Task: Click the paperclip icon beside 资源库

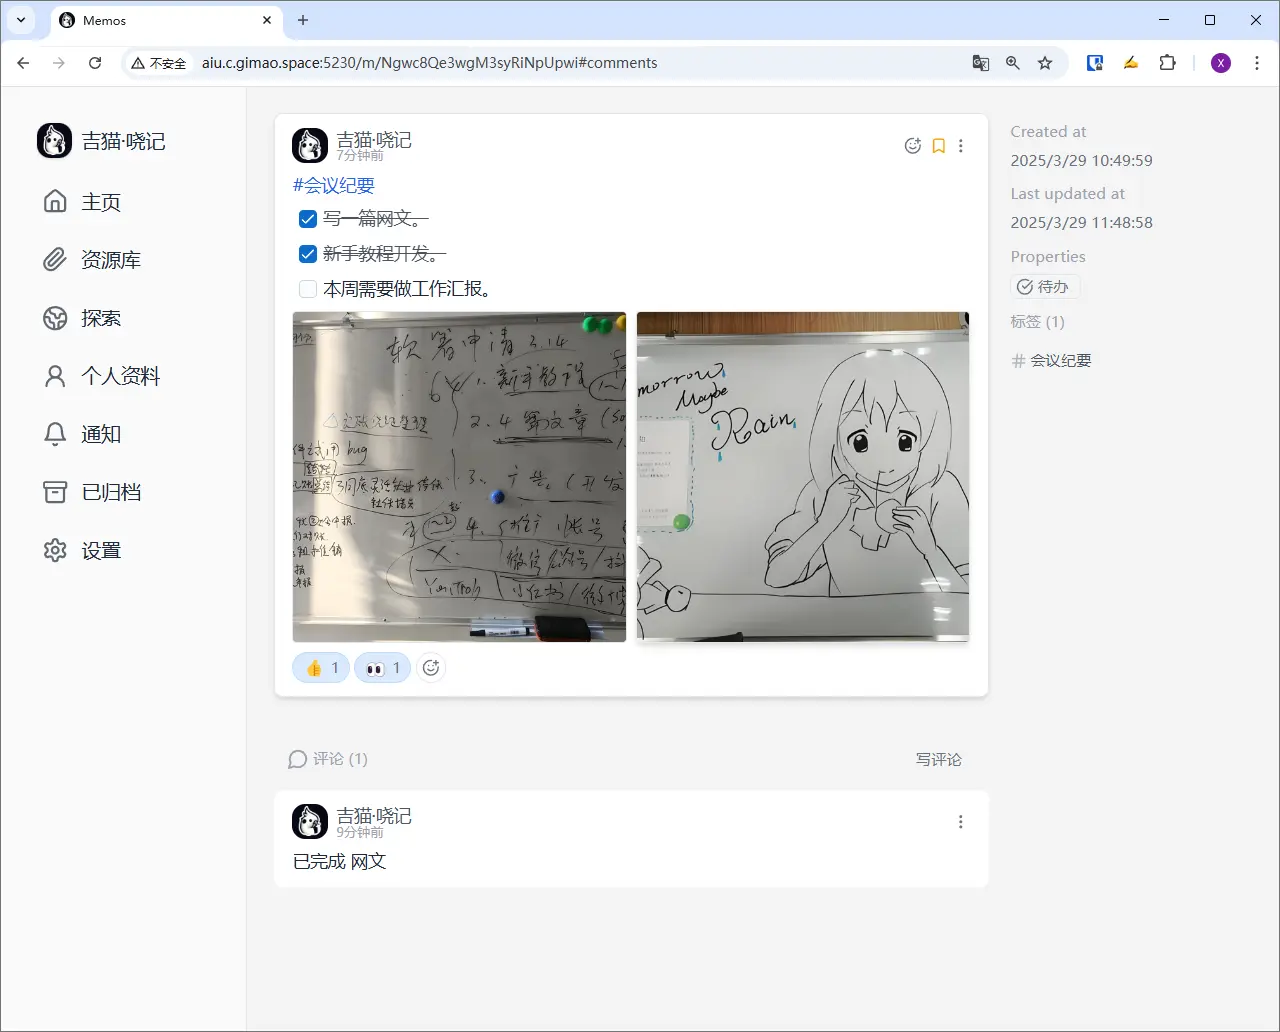Action: [x=55, y=260]
